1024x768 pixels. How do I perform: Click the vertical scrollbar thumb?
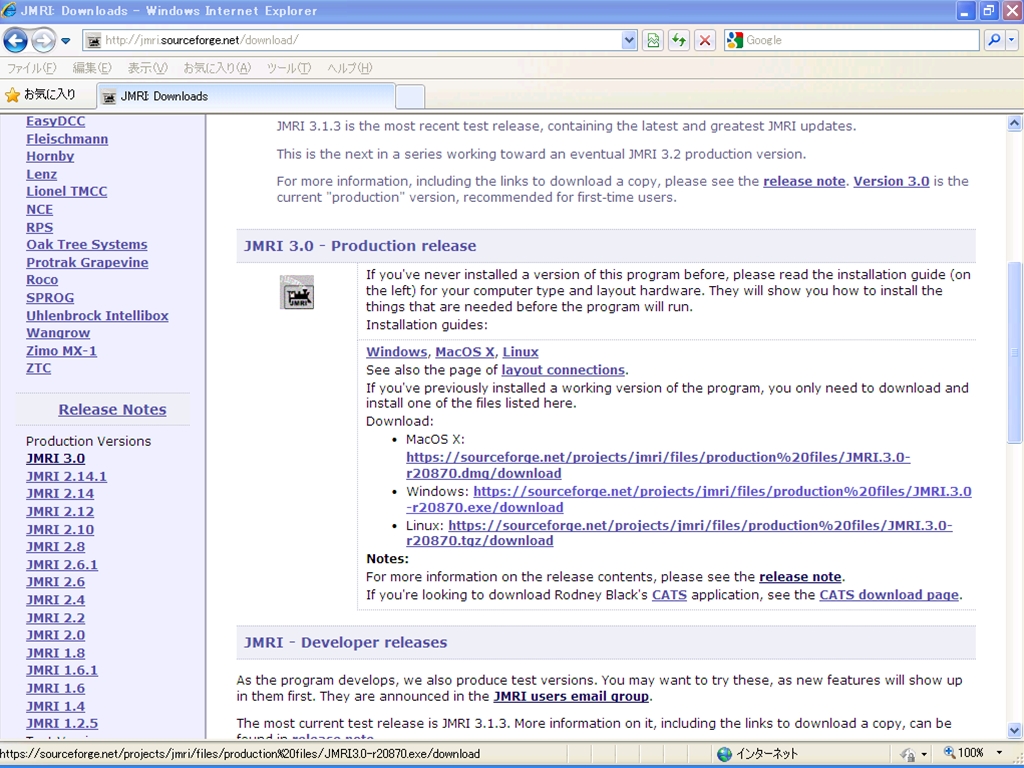1014,353
